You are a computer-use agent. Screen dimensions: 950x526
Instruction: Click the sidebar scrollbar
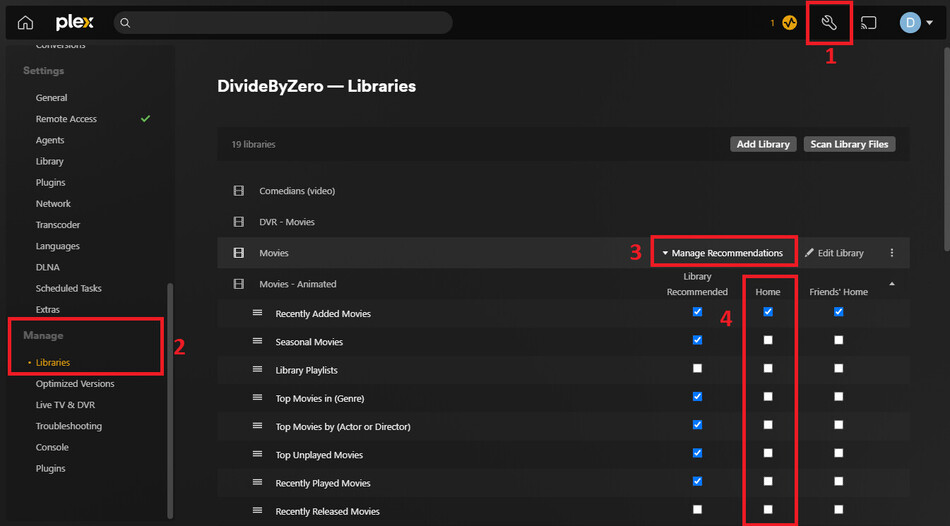(170, 400)
